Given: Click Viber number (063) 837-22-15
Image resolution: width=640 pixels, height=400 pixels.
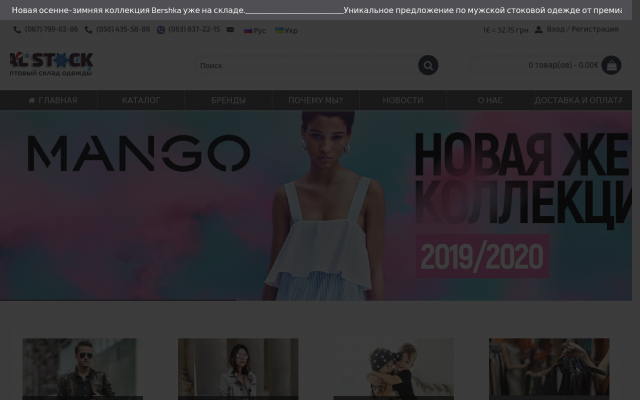Looking at the screenshot, I should pos(194,29).
